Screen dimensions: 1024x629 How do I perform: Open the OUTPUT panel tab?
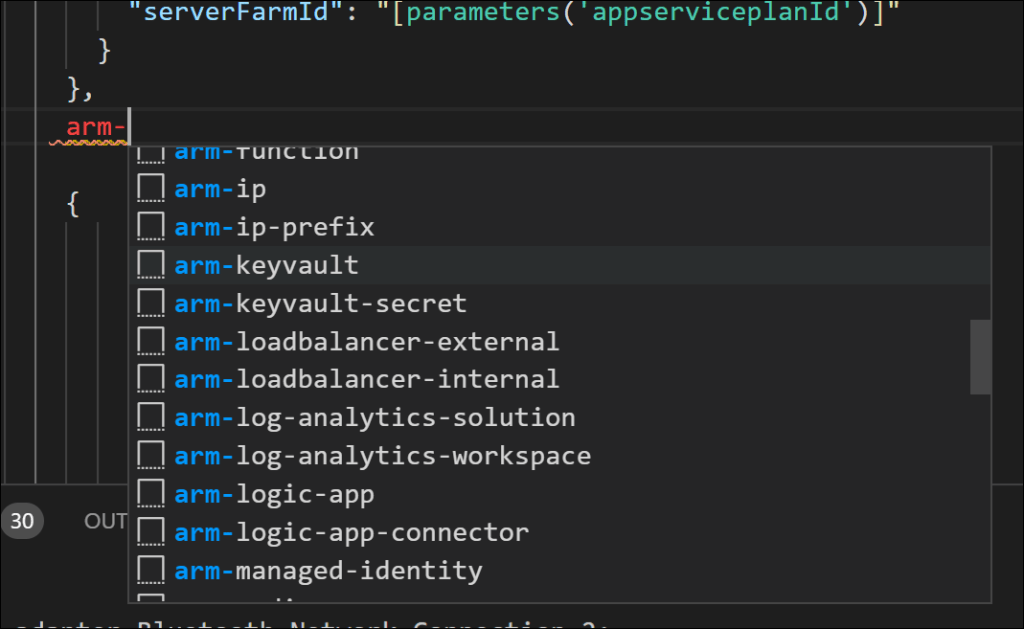[105, 521]
